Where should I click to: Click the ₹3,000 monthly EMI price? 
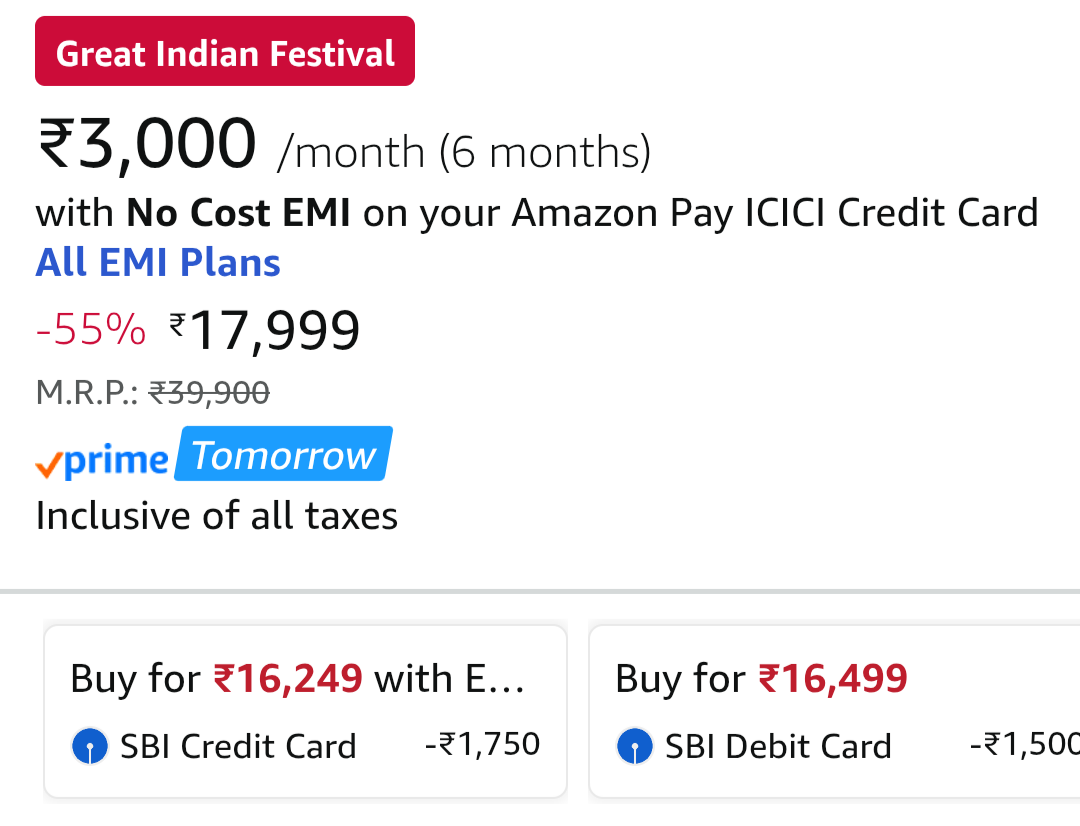click(147, 144)
